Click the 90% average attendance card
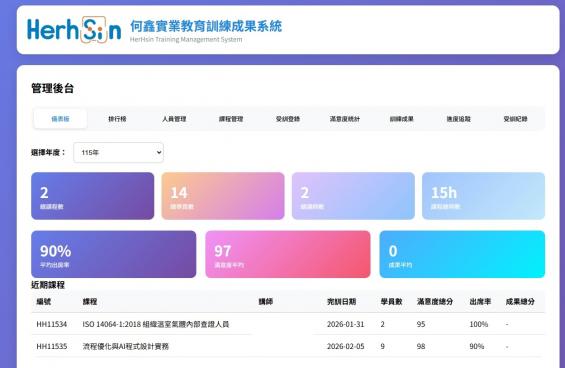The width and height of the screenshot is (565, 368). point(114,254)
